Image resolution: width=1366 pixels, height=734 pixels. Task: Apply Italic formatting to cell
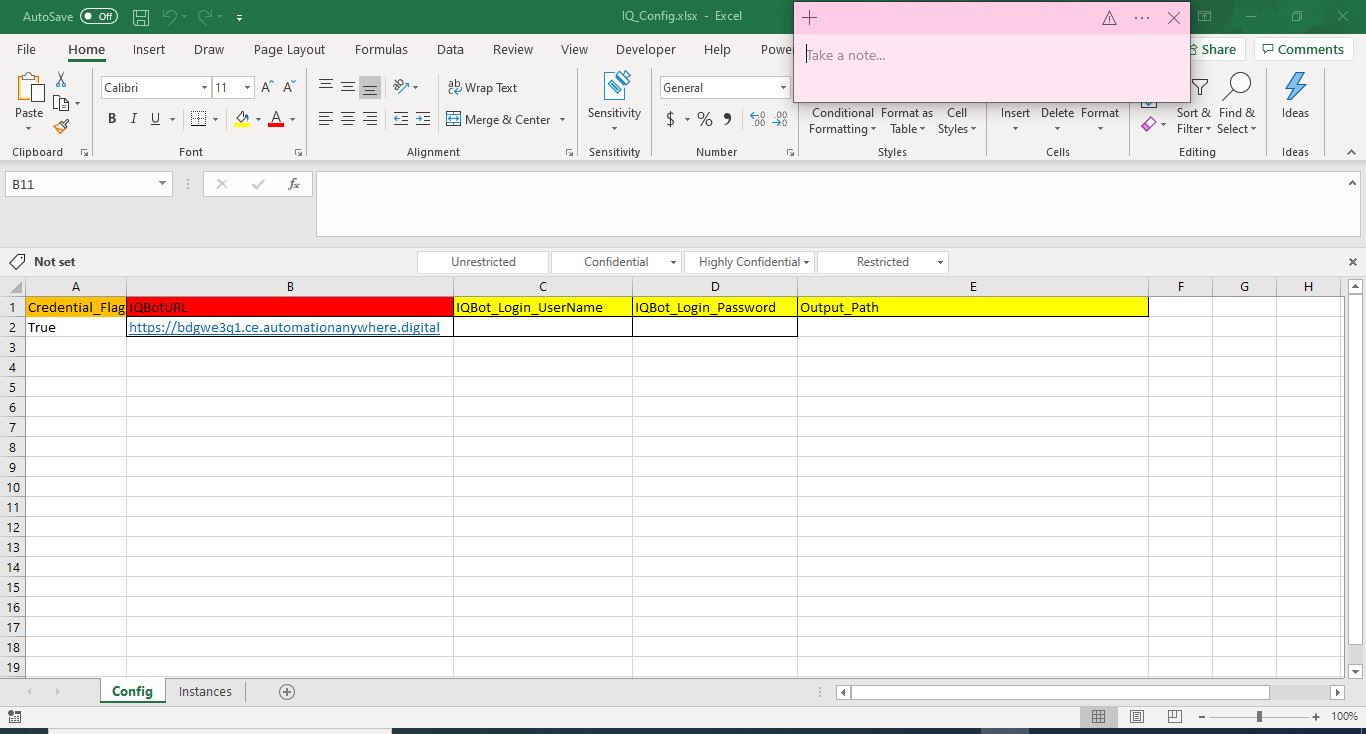click(x=133, y=119)
